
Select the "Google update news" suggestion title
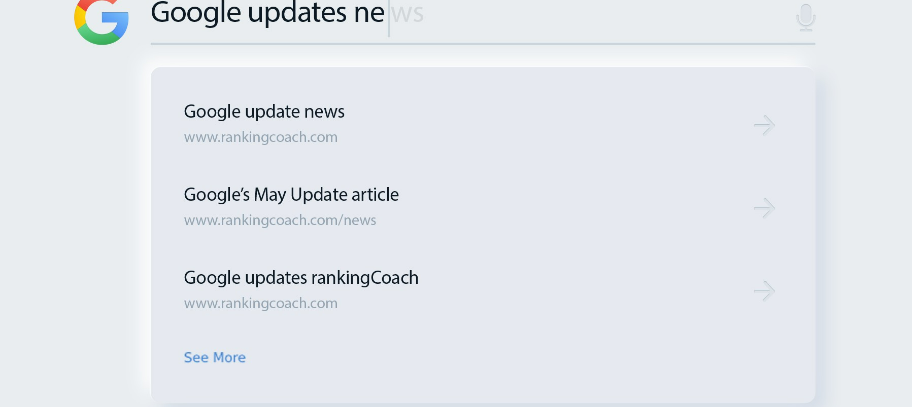pos(264,111)
